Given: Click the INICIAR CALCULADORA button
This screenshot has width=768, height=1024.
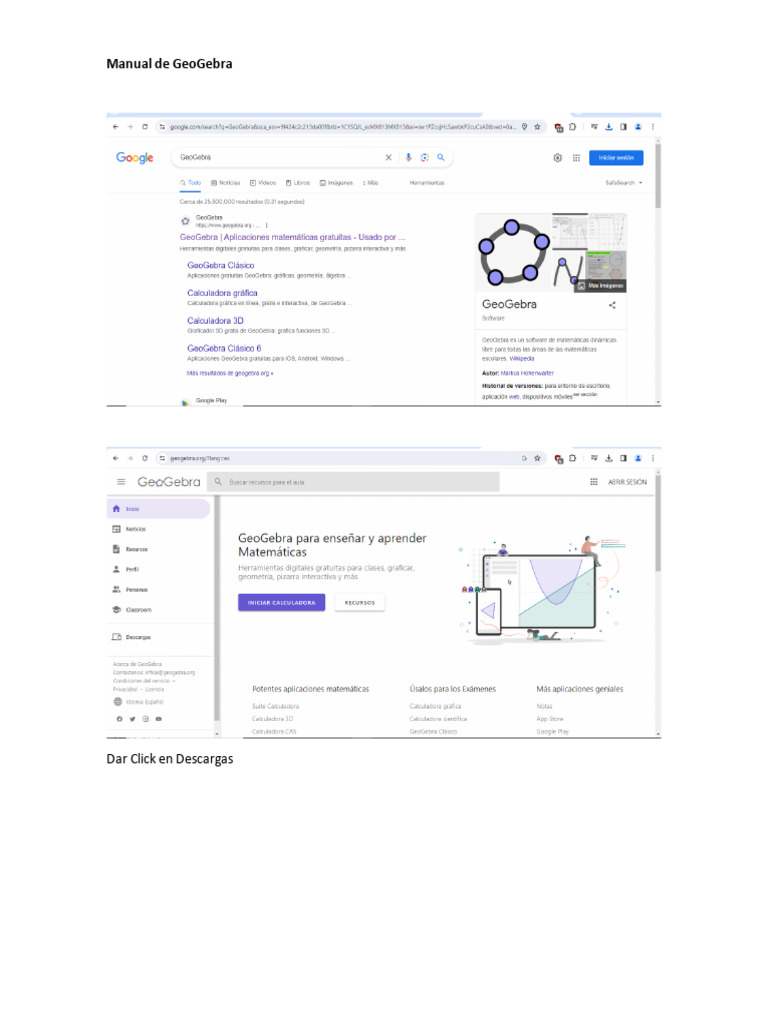Looking at the screenshot, I should pos(281,603).
